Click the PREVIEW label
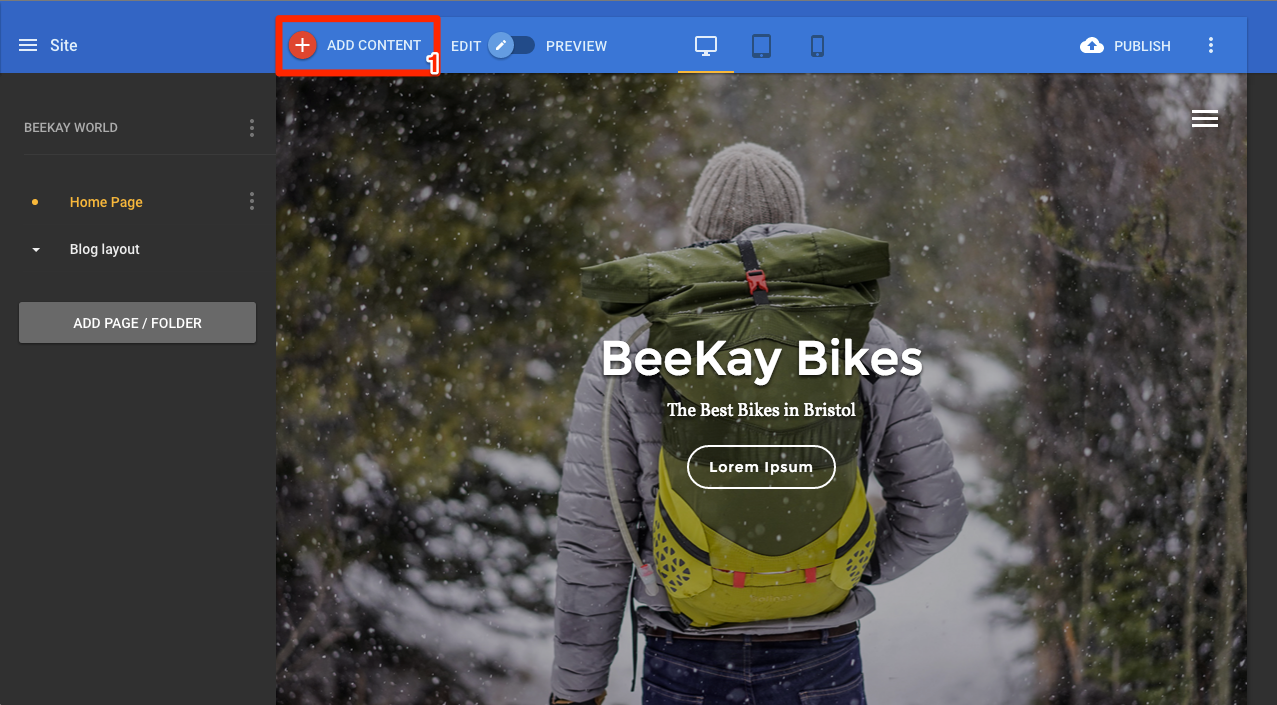Screen dimensions: 1277x705 pyautogui.click(x=576, y=46)
